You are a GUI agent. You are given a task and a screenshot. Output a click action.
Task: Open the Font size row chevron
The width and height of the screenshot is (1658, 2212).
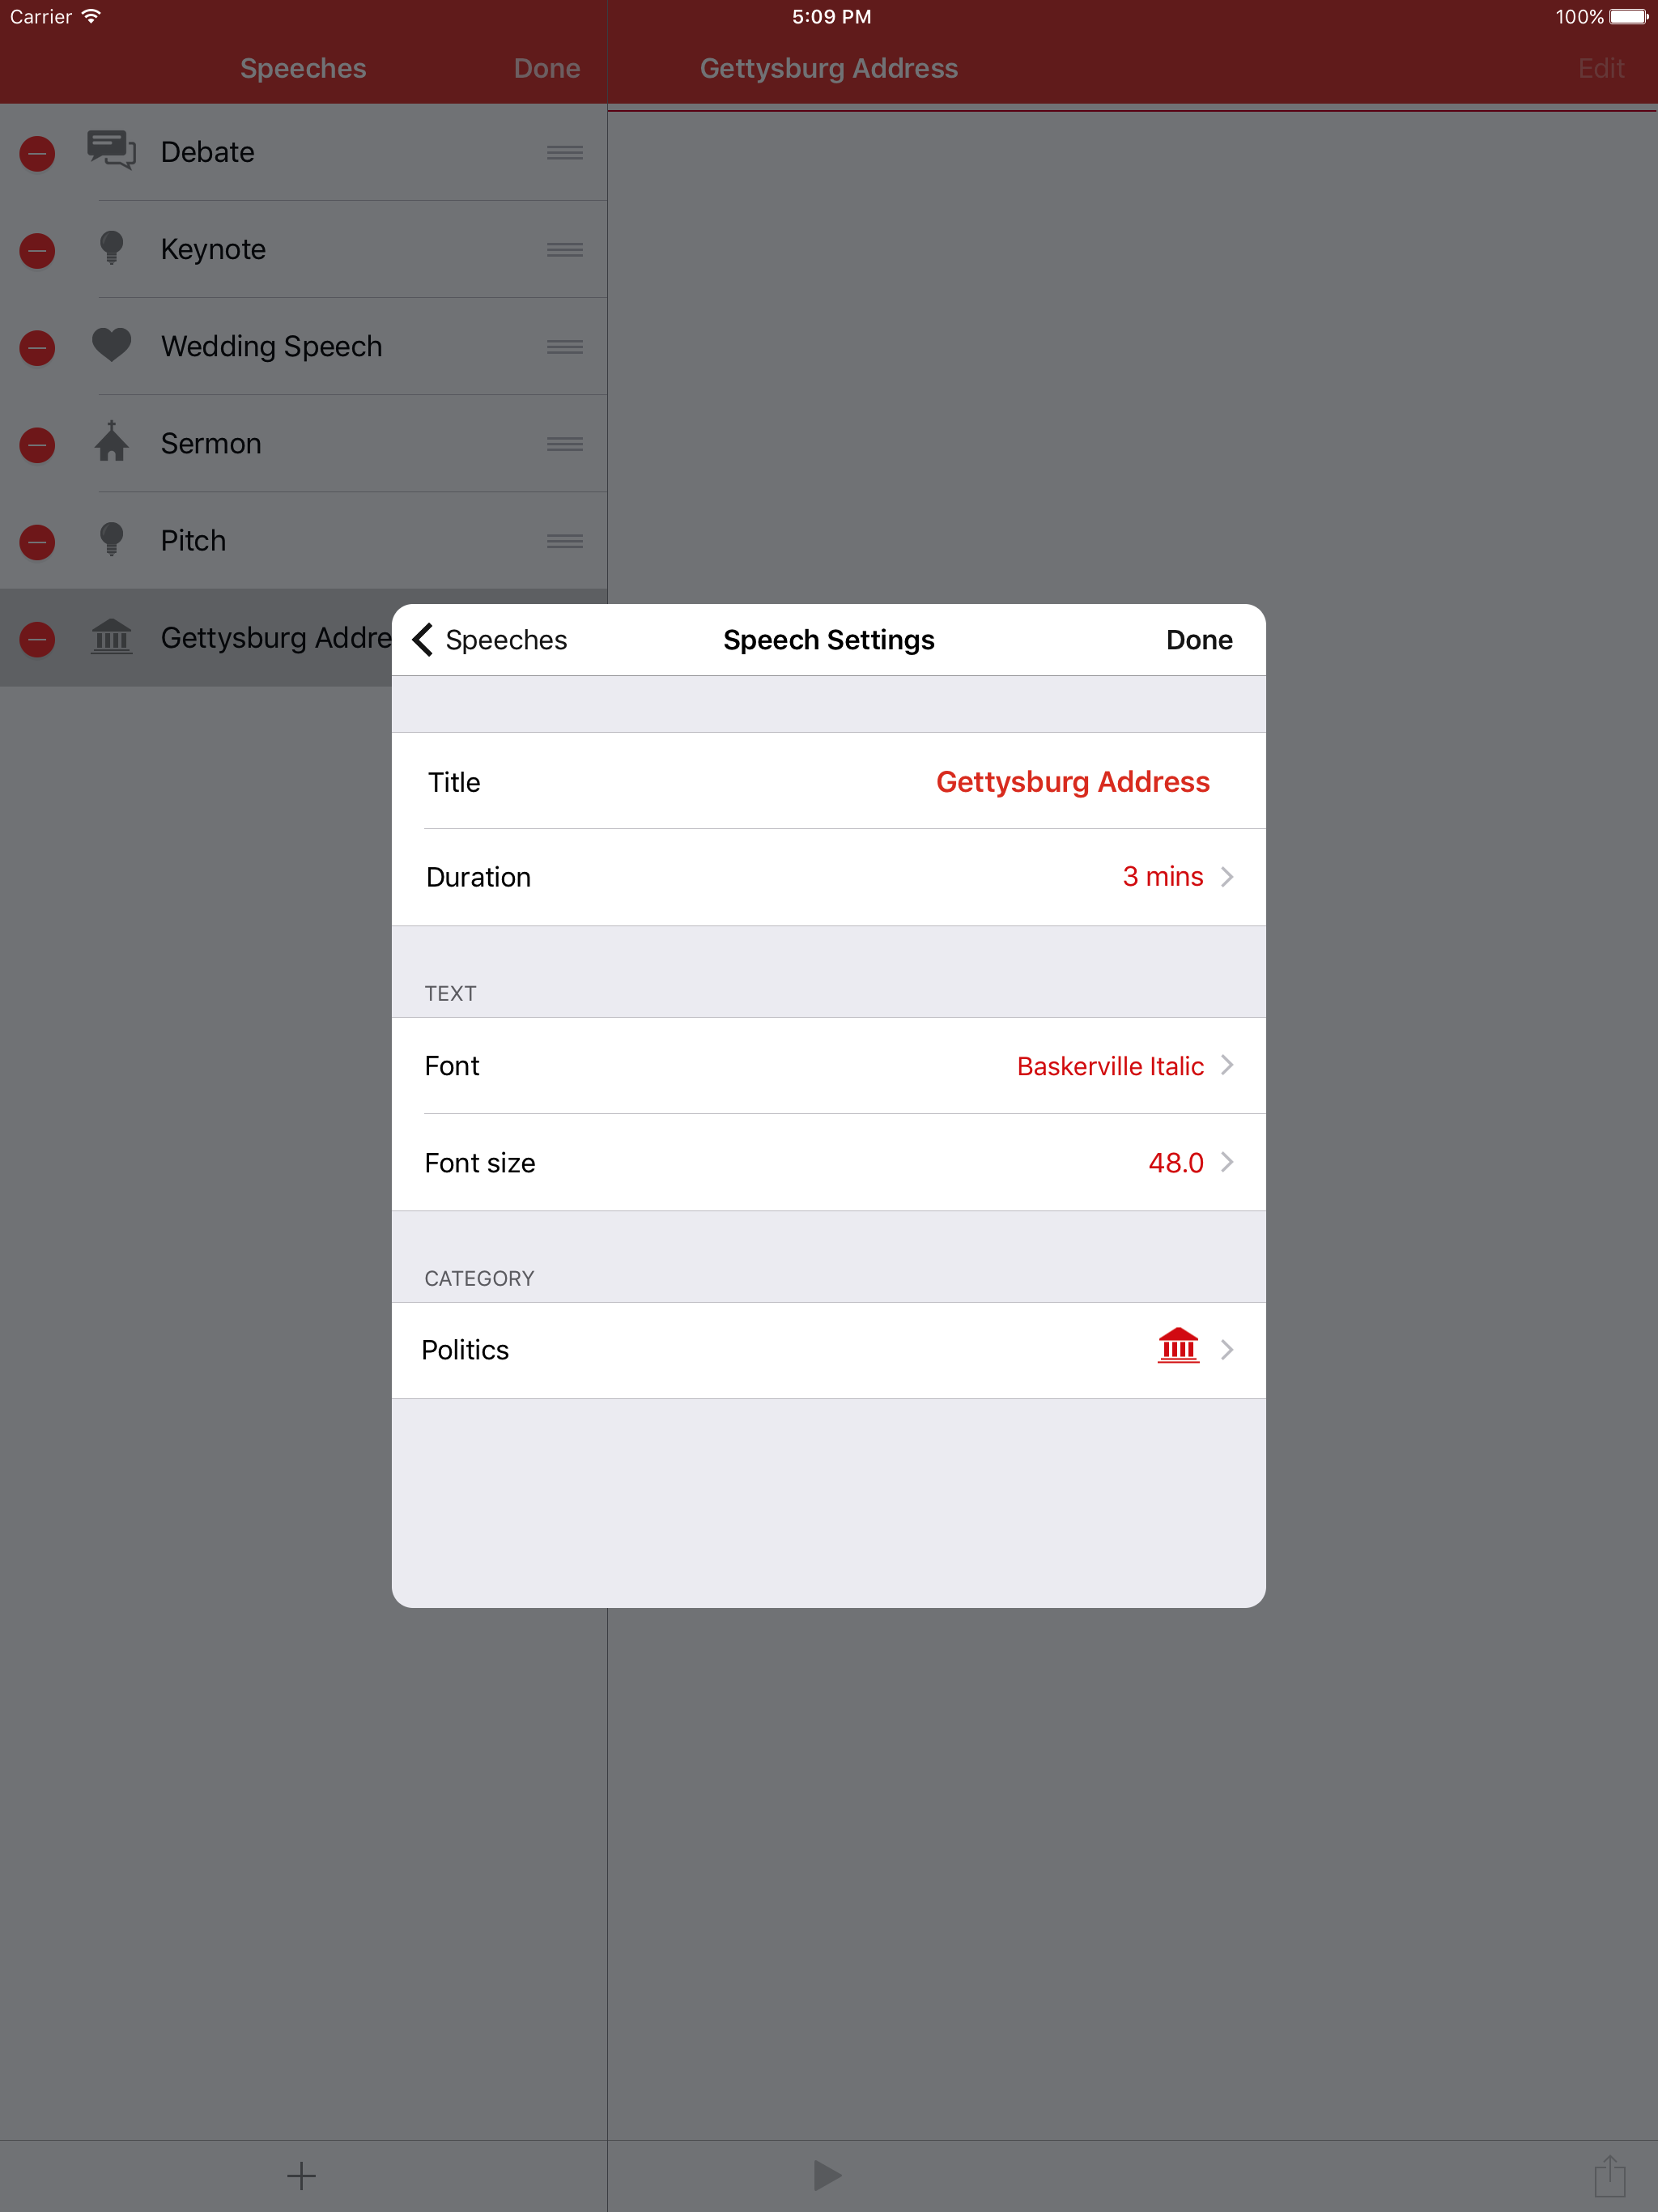[1227, 1162]
